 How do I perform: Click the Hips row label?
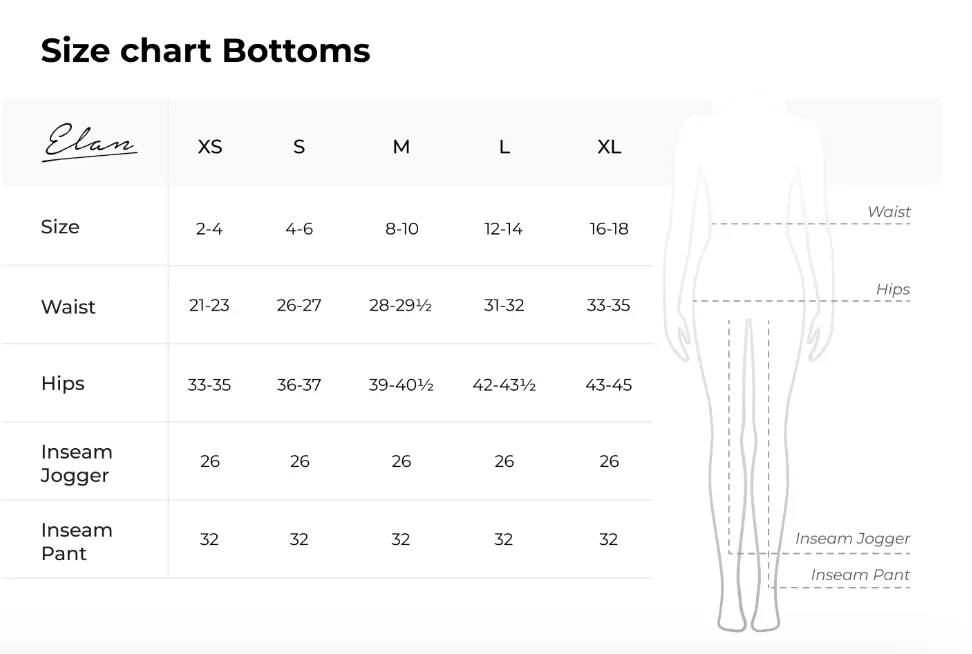coord(63,384)
